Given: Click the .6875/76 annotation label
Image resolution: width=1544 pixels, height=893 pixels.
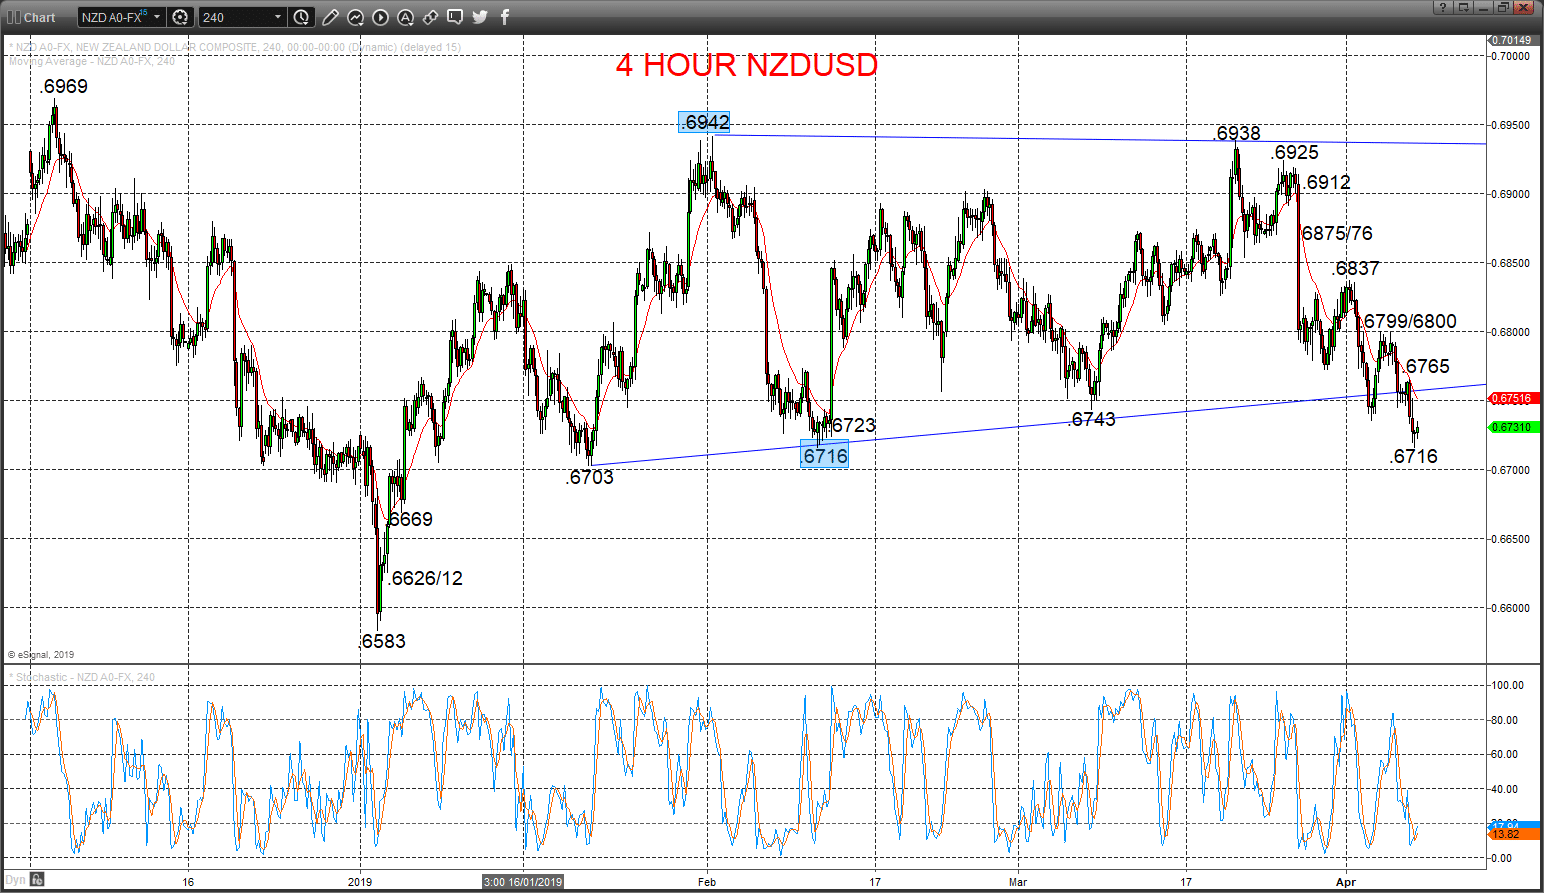Looking at the screenshot, I should click(1337, 233).
